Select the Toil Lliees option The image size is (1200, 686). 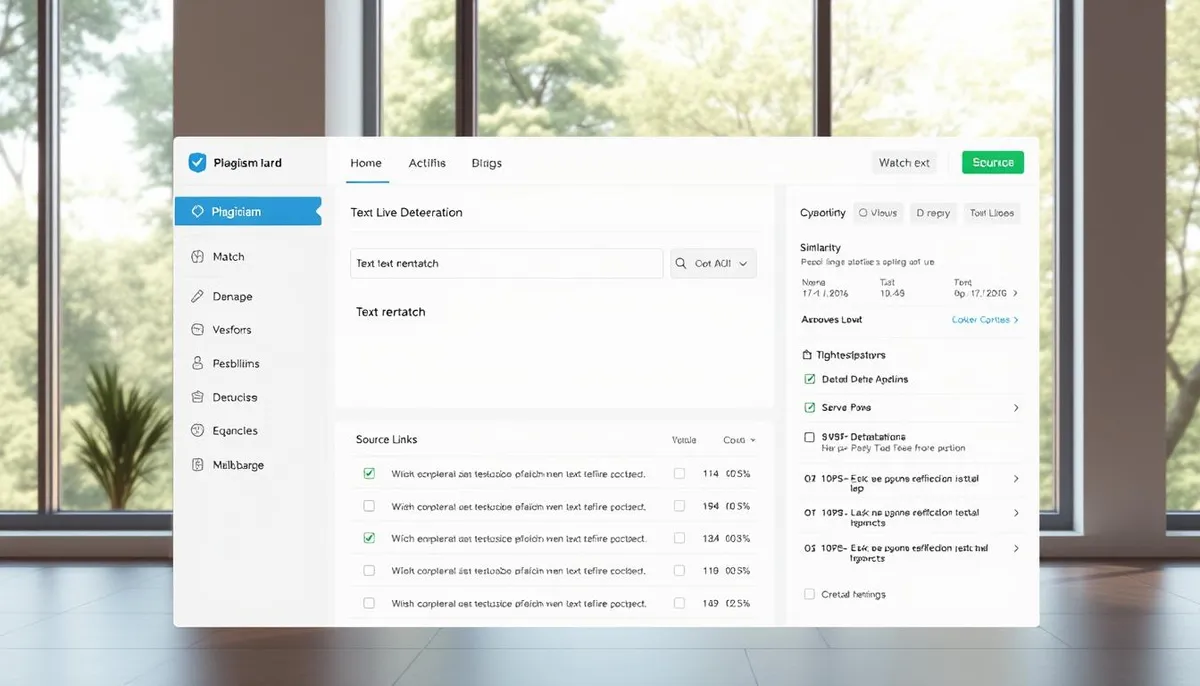click(992, 213)
